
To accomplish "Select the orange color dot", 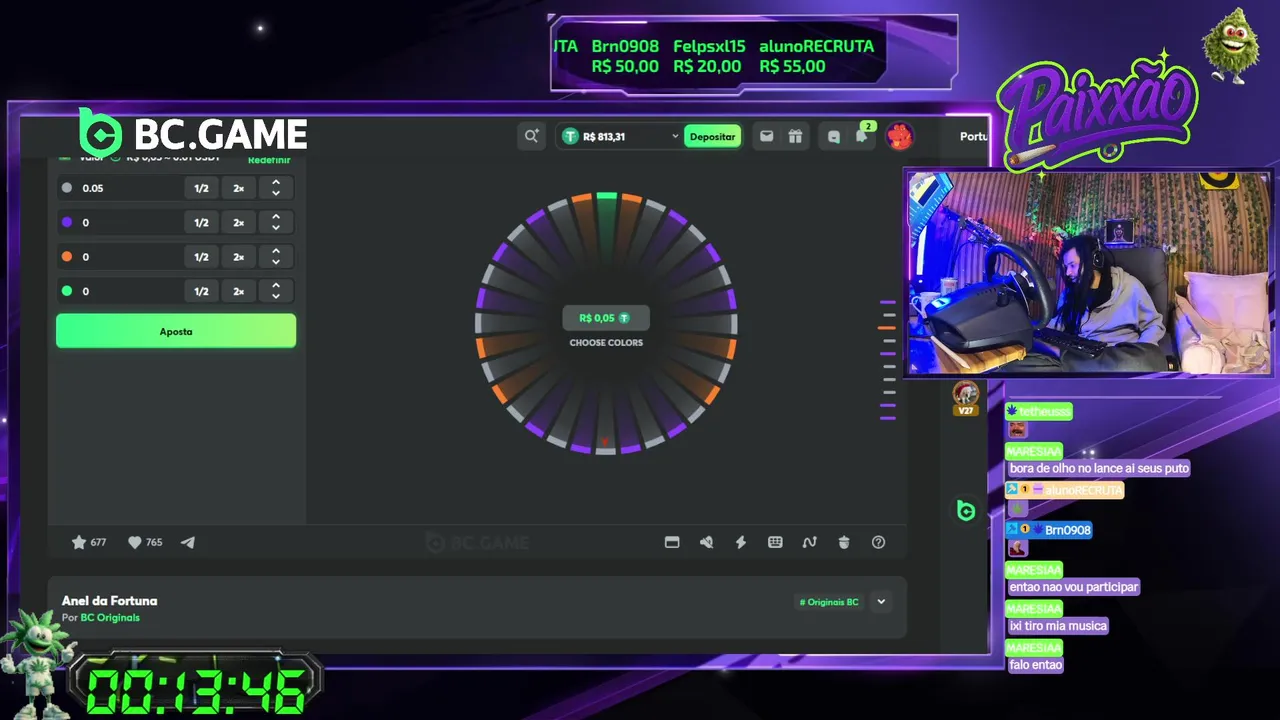I will pyautogui.click(x=67, y=257).
